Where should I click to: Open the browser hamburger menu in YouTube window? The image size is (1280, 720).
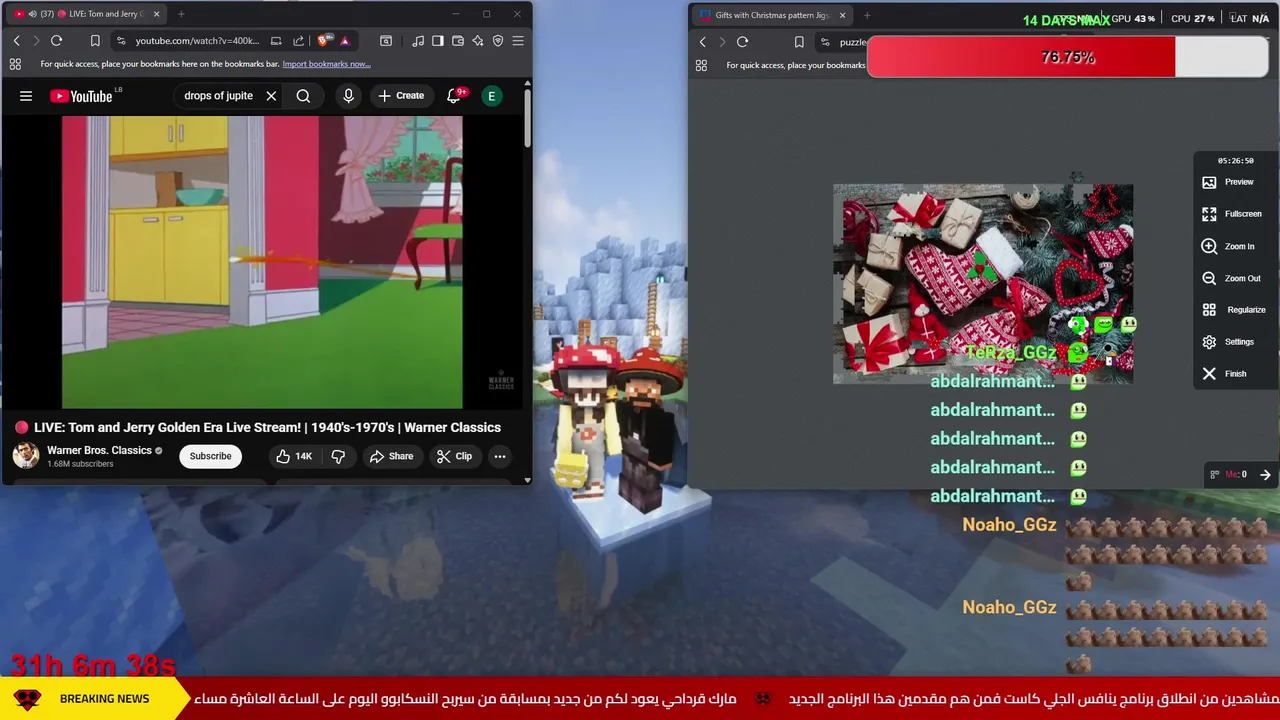click(517, 41)
